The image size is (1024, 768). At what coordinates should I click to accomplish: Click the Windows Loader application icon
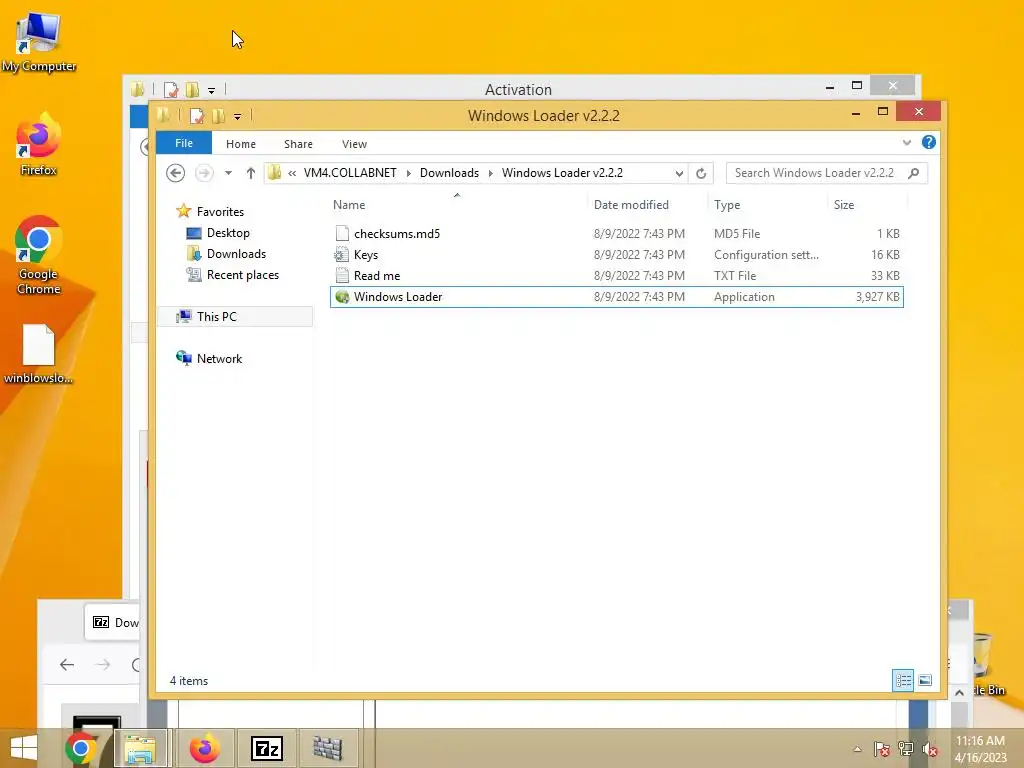[x=342, y=296]
